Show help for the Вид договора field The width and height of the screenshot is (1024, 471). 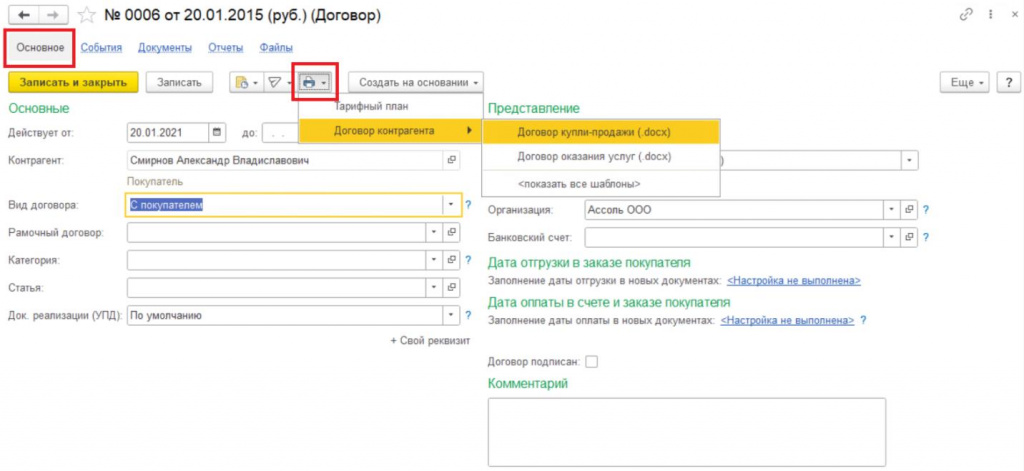click(468, 204)
